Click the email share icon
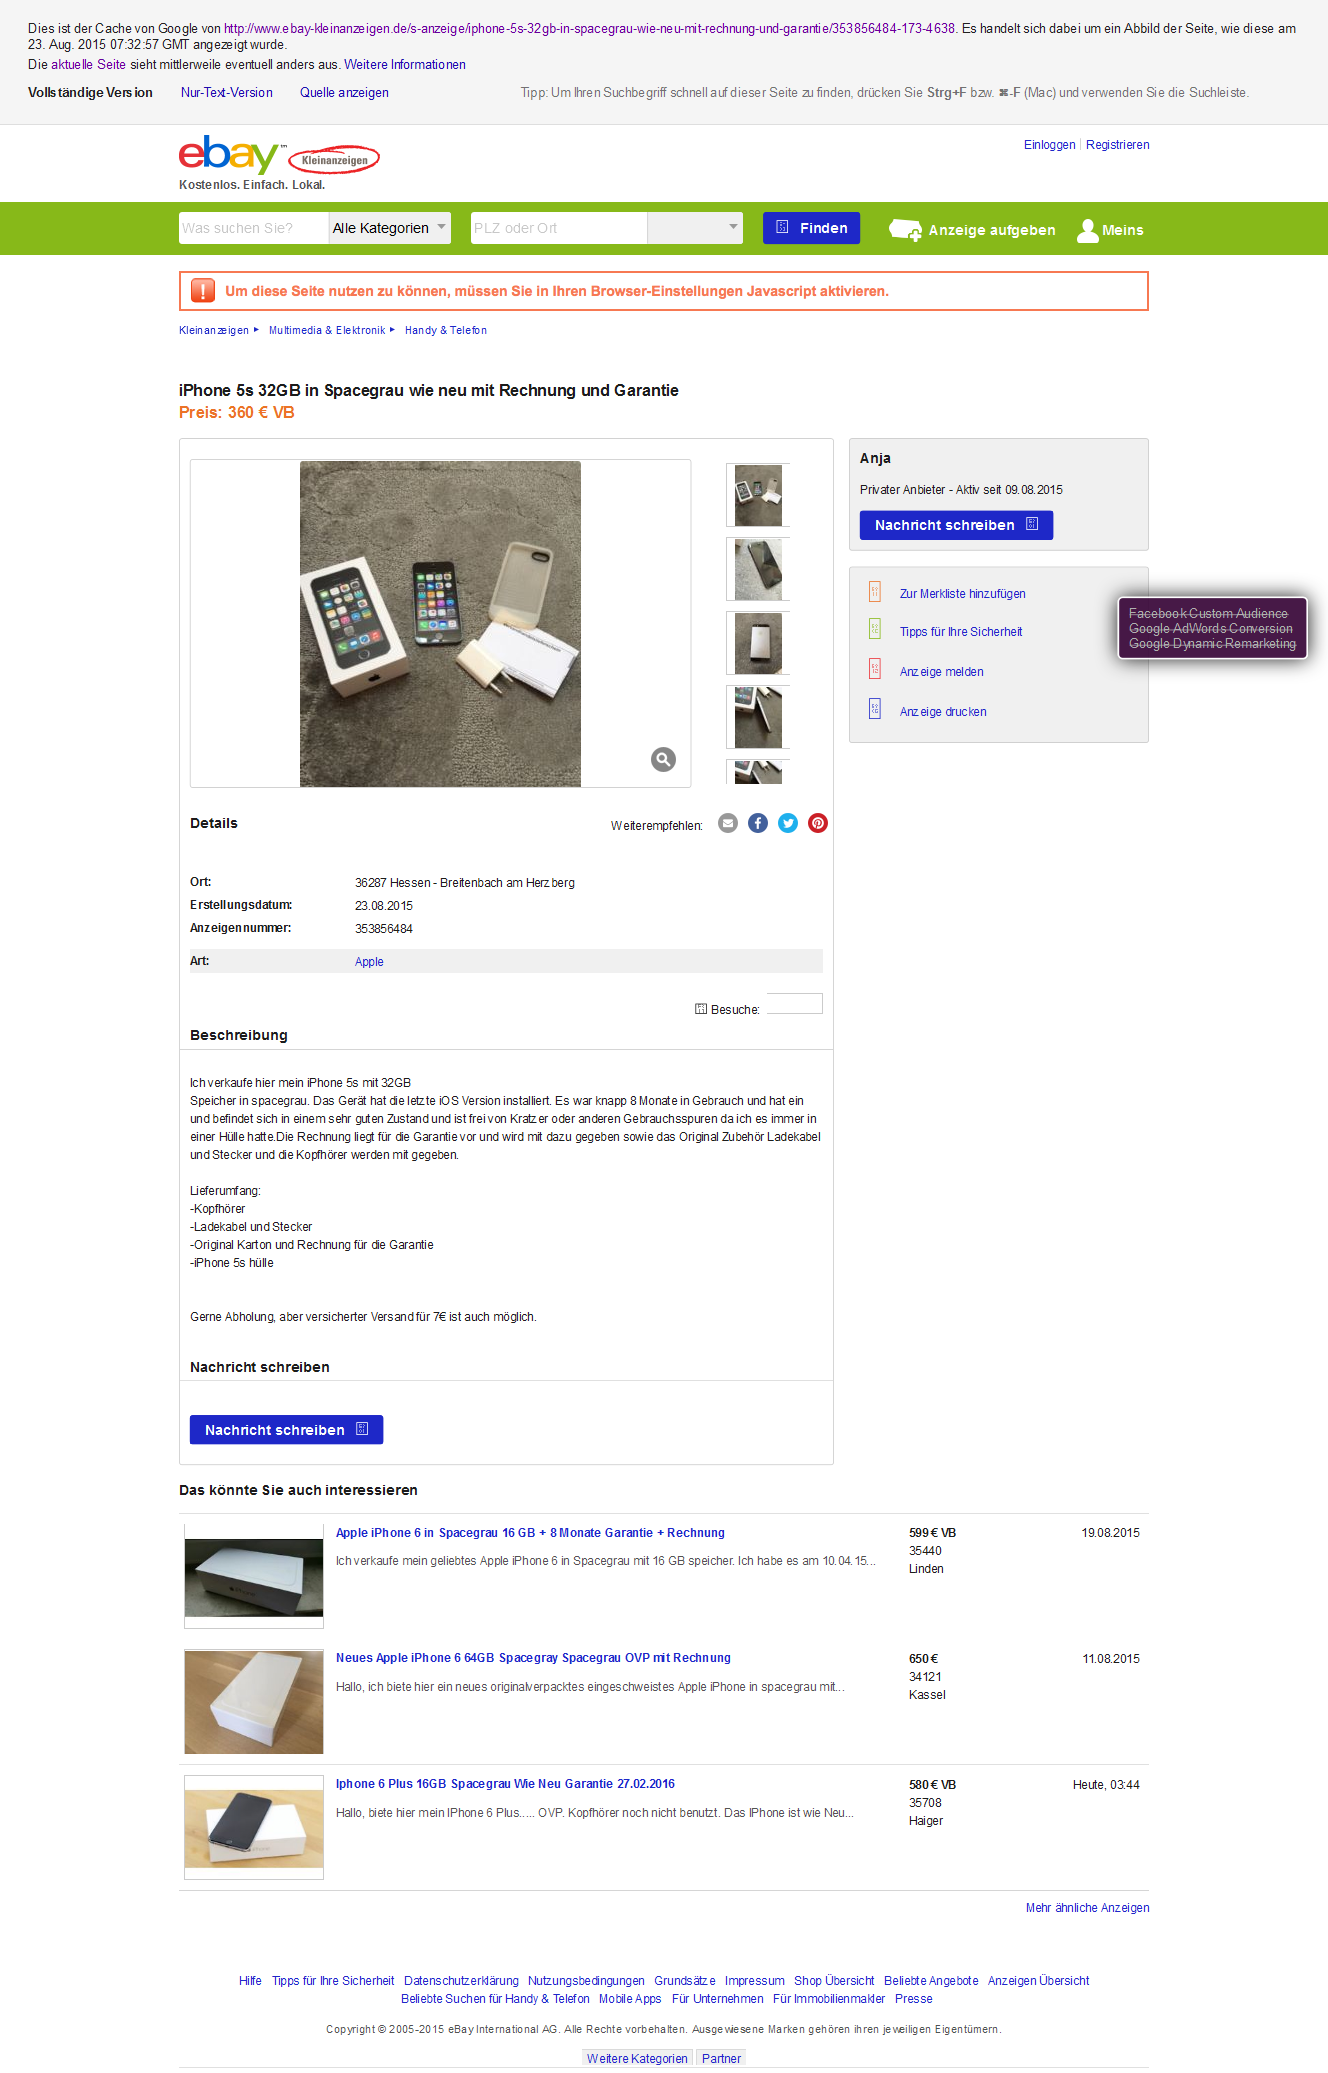1328x2073 pixels. coord(728,823)
